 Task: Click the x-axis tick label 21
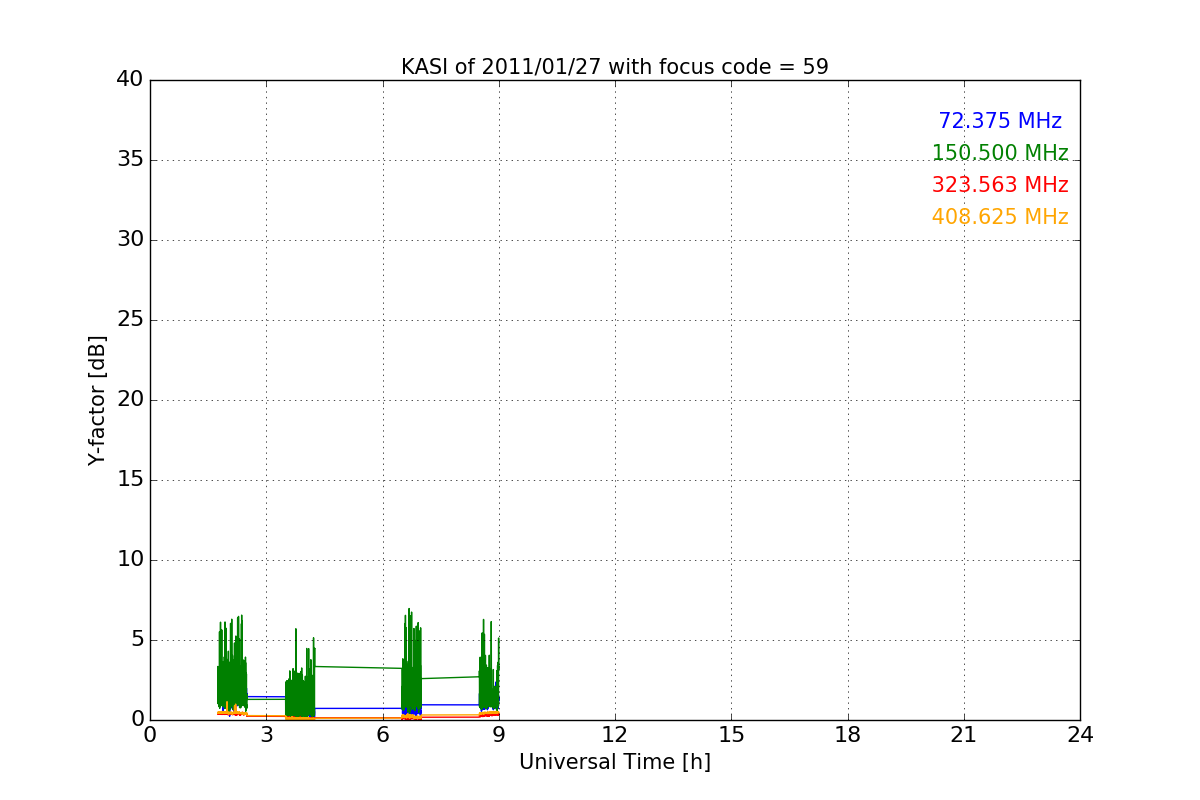(964, 734)
